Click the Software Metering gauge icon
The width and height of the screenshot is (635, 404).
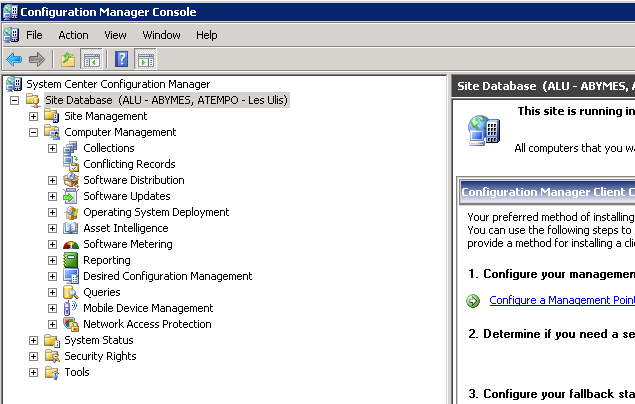(70, 245)
